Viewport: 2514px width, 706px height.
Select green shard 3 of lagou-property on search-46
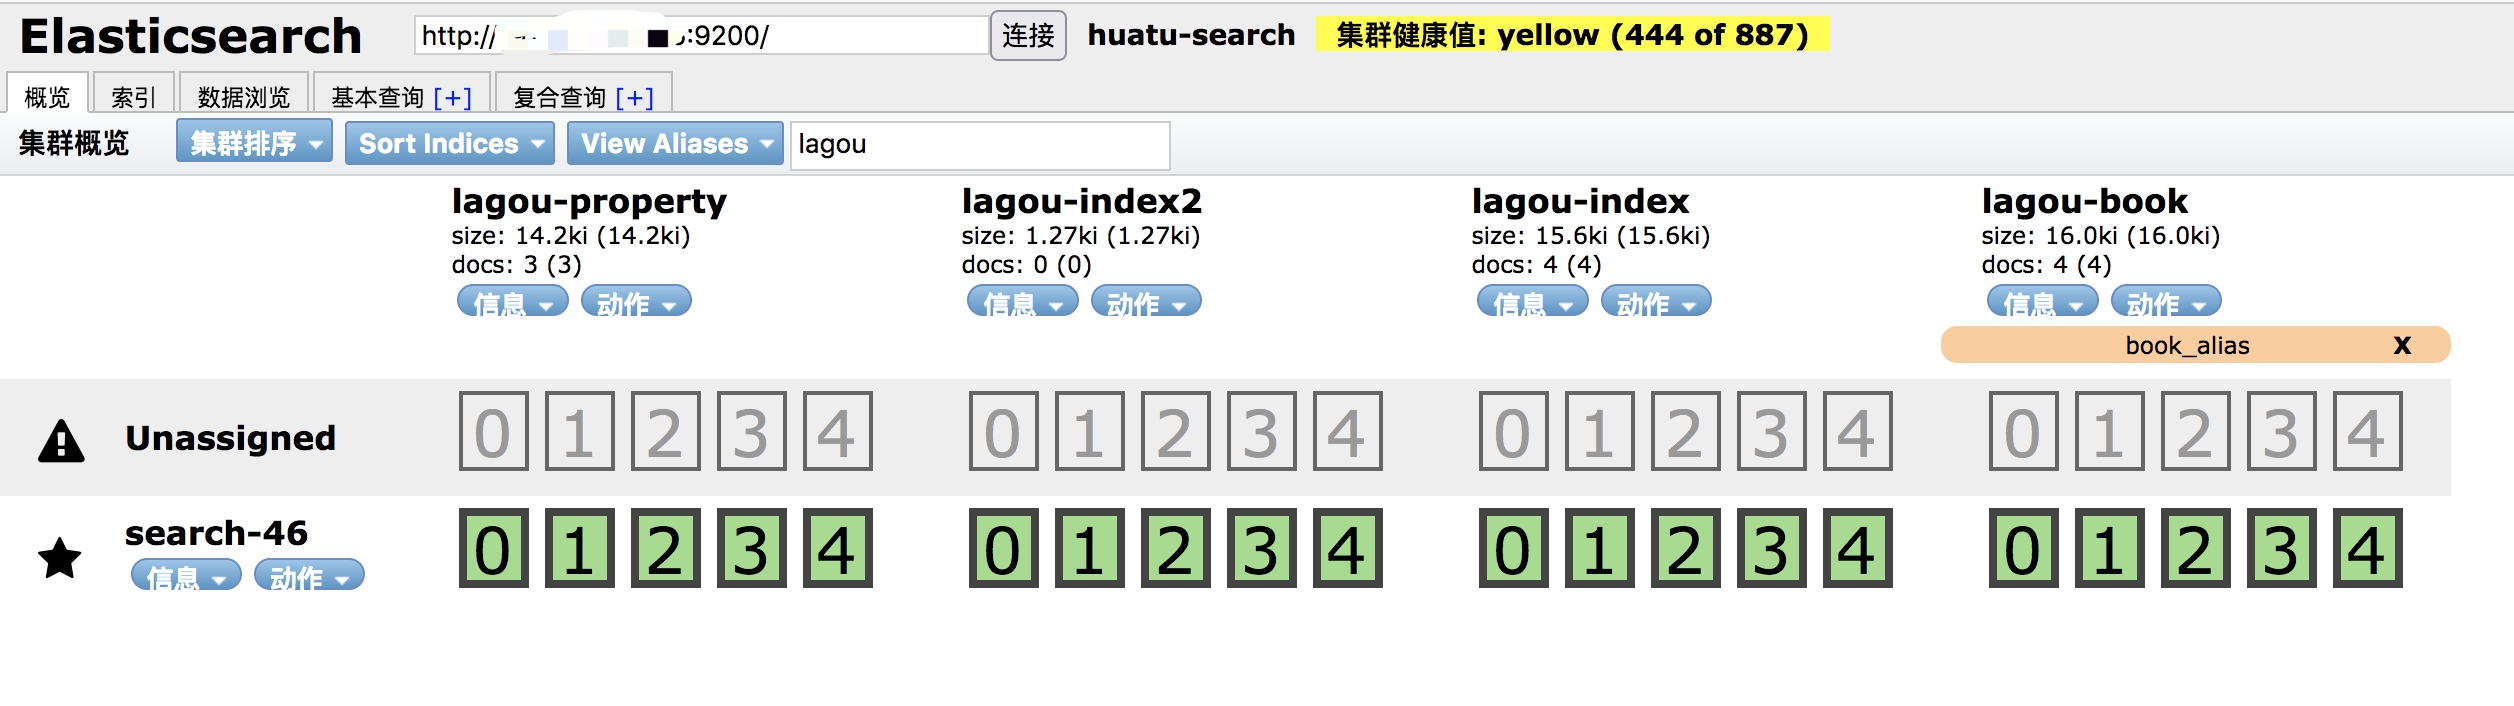tap(752, 549)
